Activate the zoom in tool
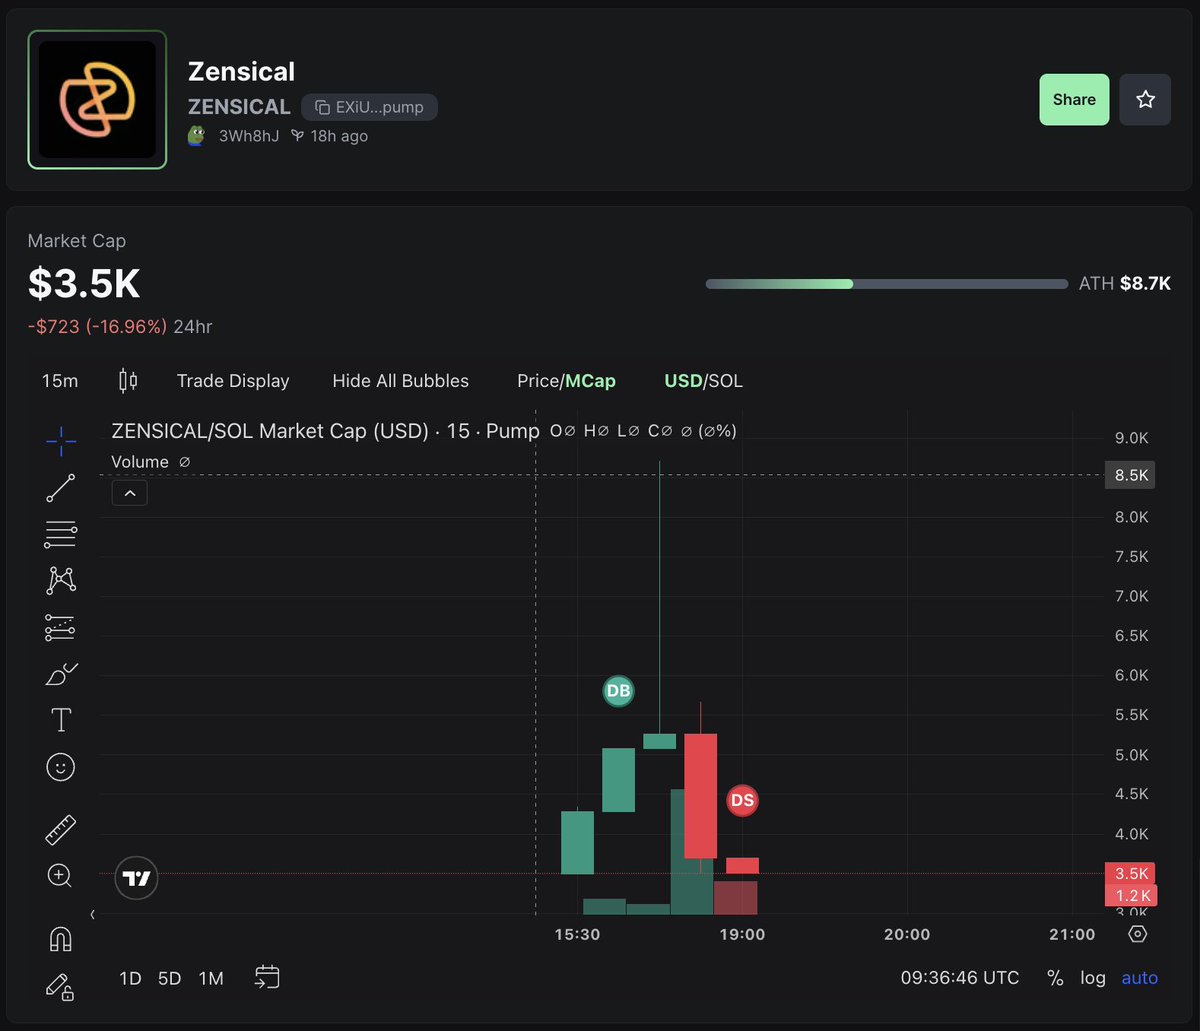Image resolution: width=1200 pixels, height=1031 pixels. click(x=60, y=876)
